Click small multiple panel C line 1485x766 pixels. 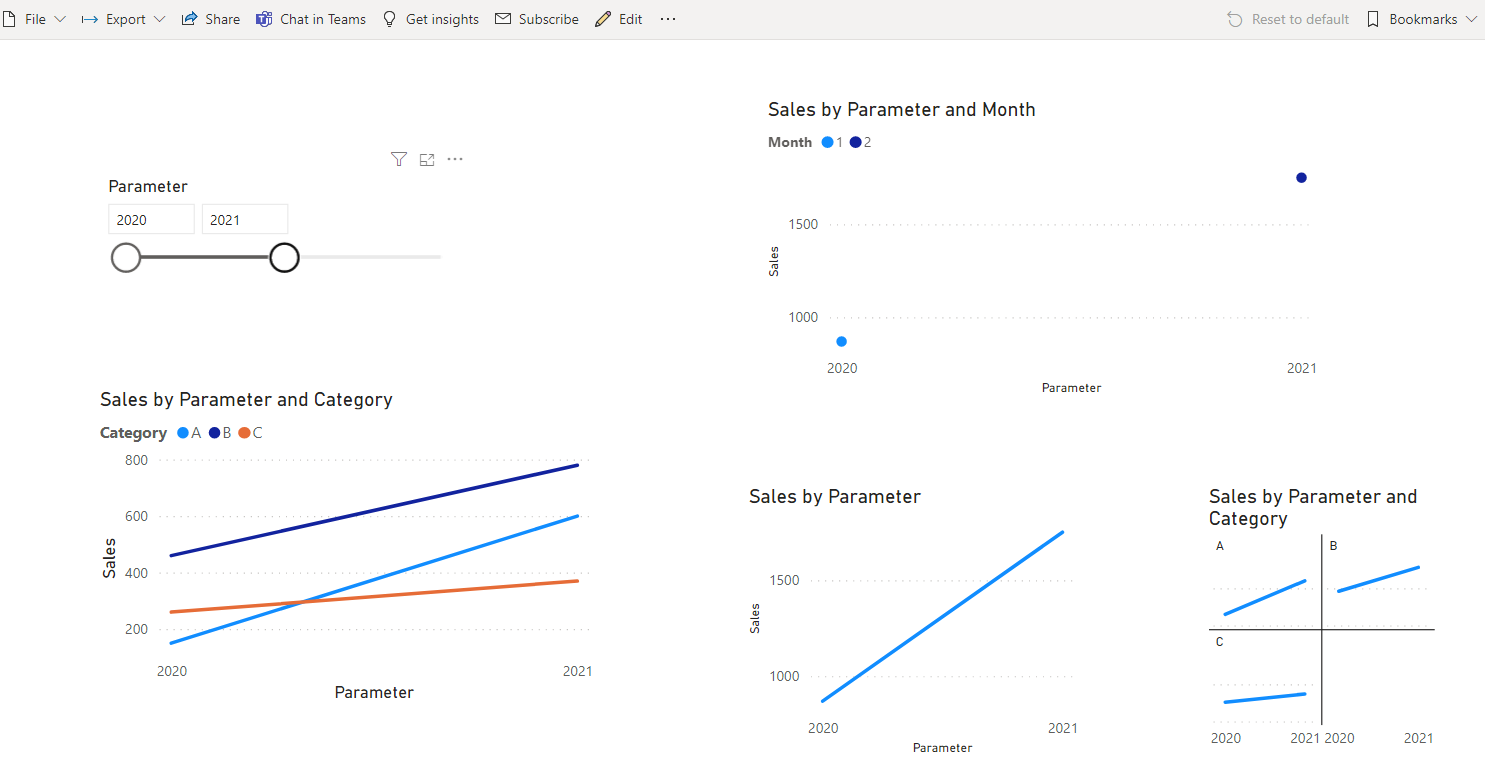pos(1264,698)
